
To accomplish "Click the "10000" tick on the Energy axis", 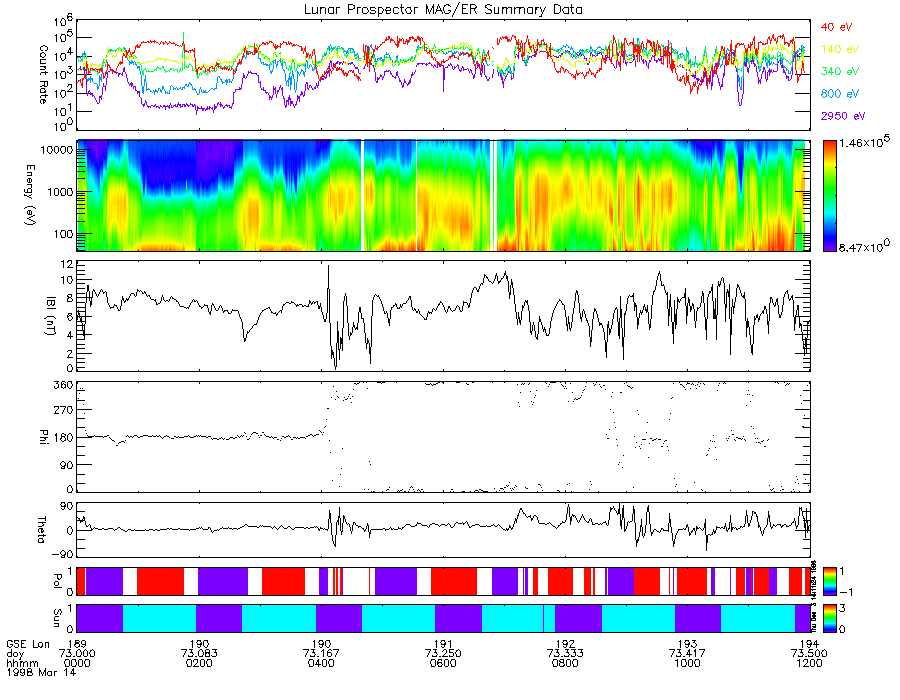I will pyautogui.click(x=57, y=150).
